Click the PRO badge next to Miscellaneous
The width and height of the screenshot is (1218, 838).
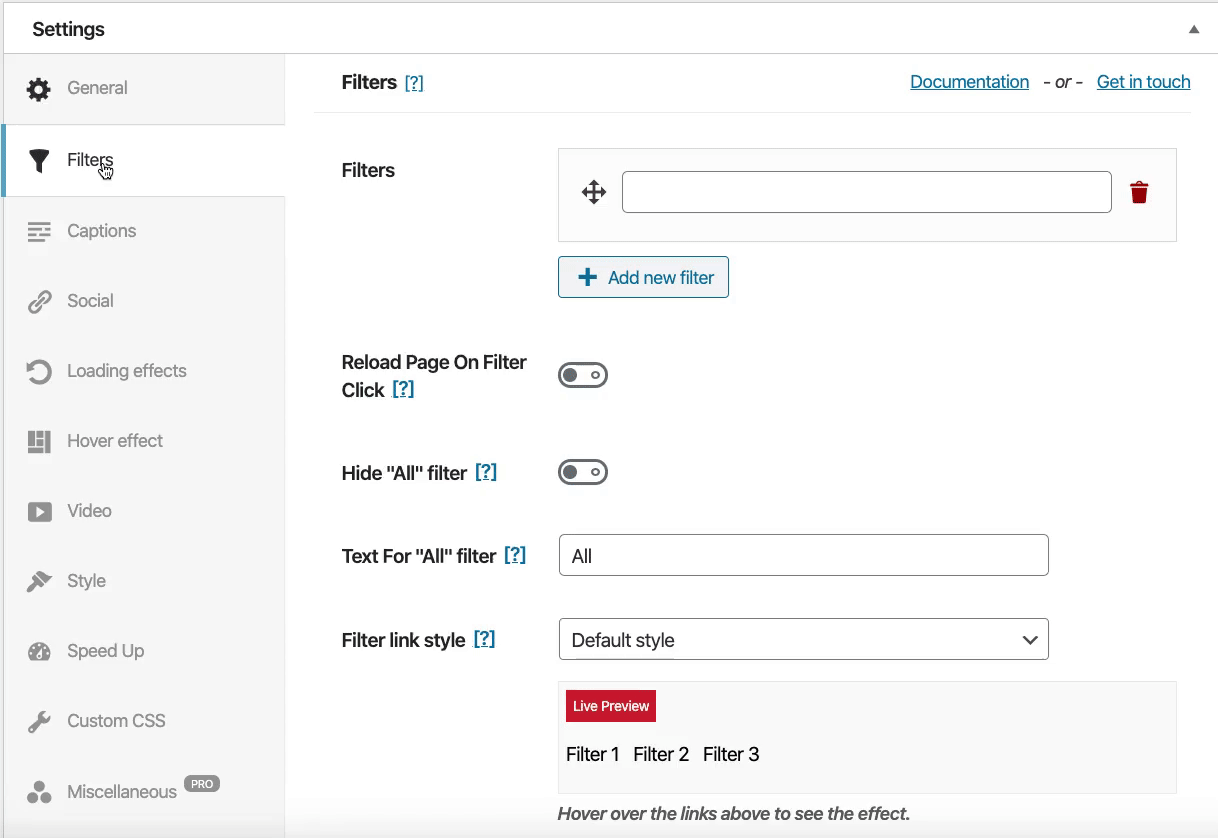(202, 784)
